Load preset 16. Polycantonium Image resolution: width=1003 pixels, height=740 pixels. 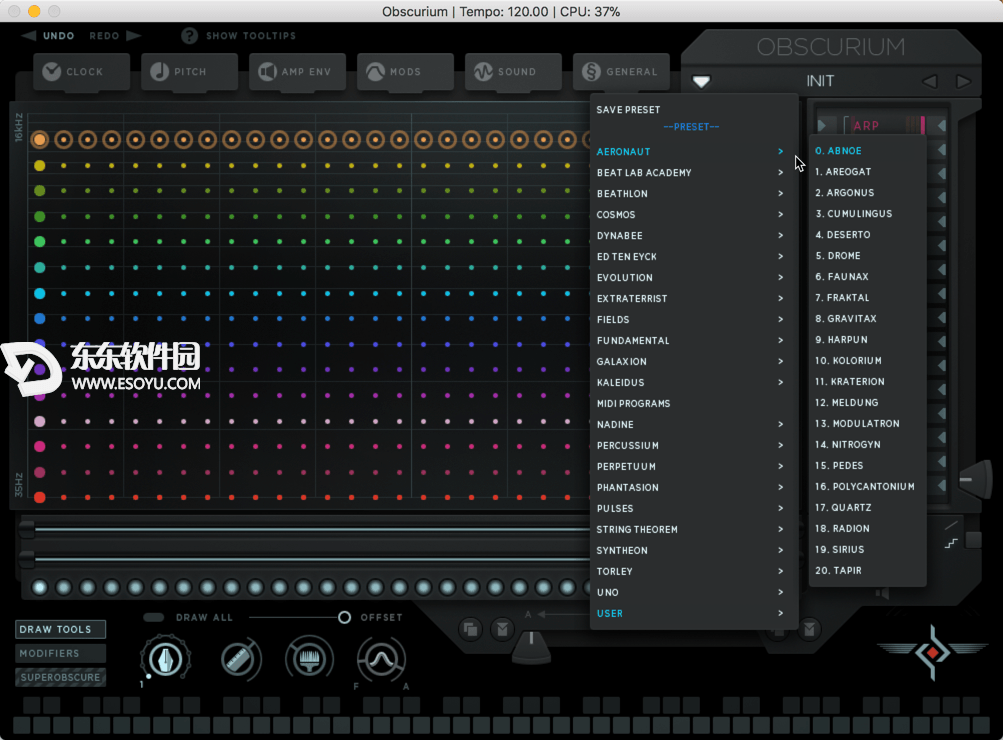(867, 487)
